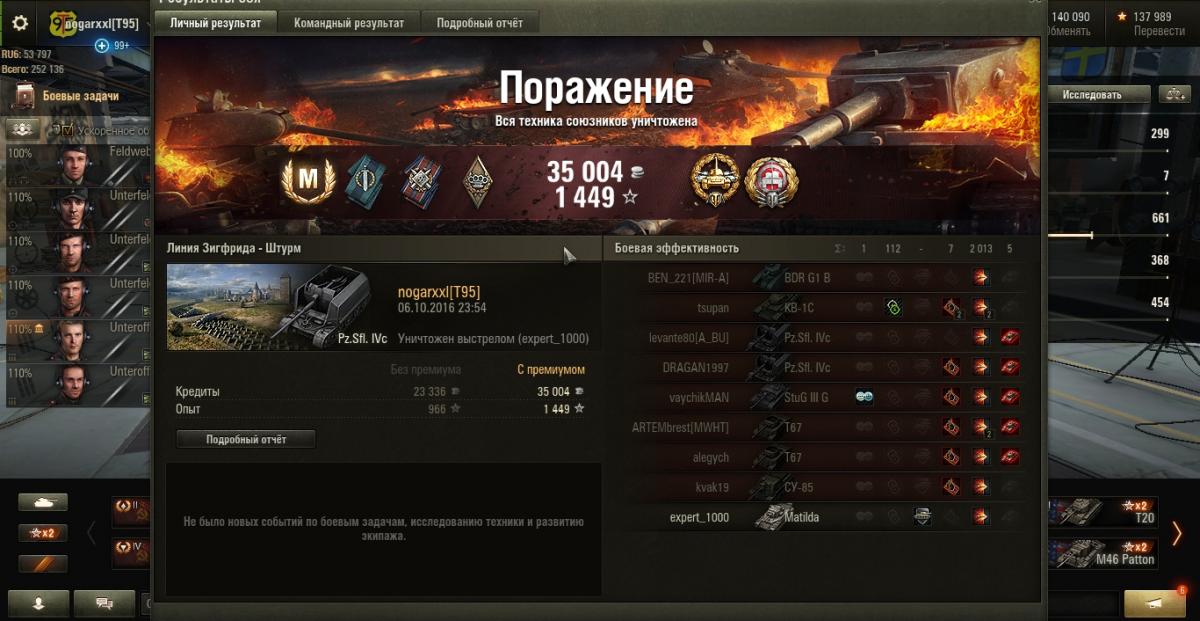Viewport: 1200px width, 621px height.
Task: Show previous tanks with carousel left arrow
Action: point(91,533)
